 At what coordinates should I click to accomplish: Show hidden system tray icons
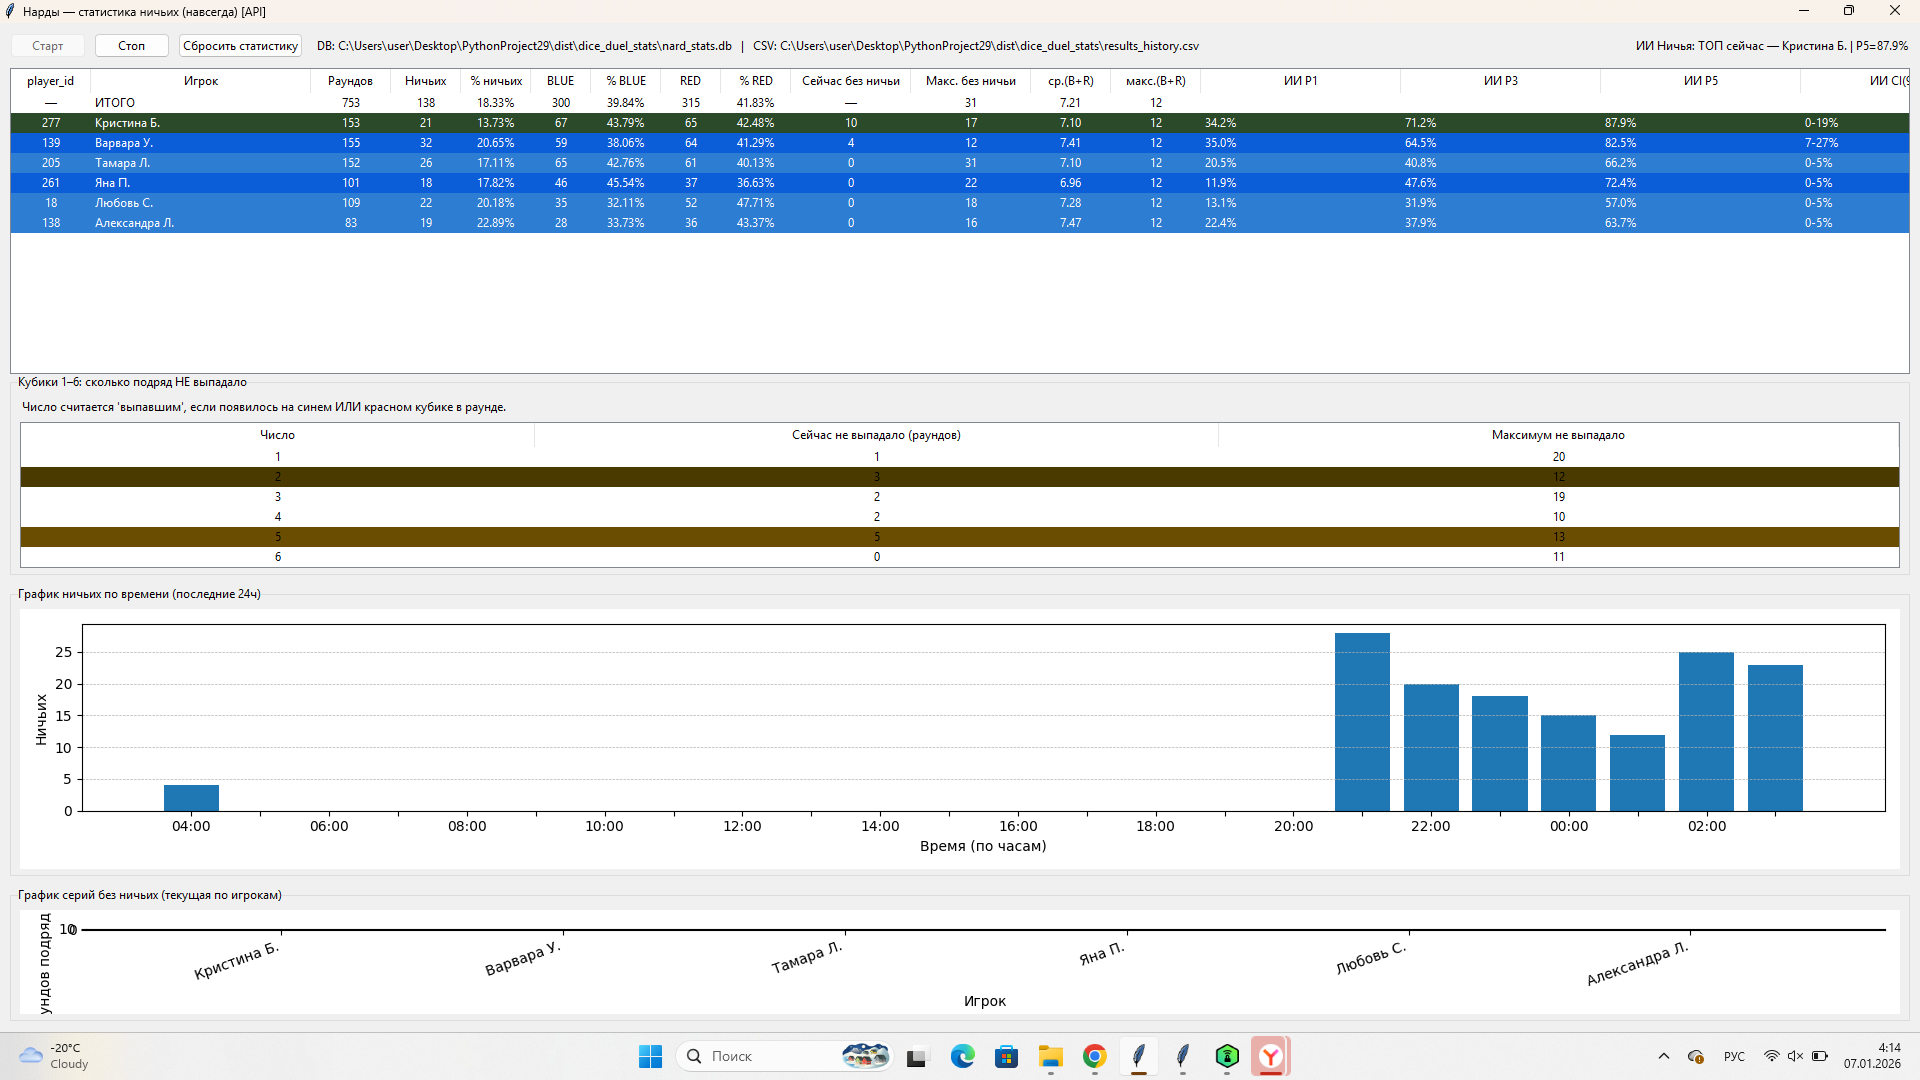point(1664,1056)
